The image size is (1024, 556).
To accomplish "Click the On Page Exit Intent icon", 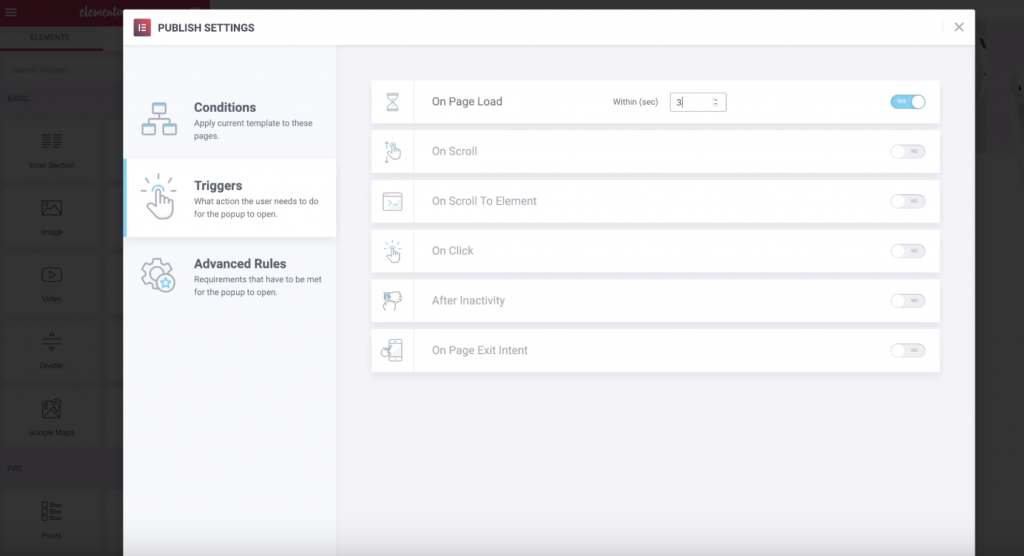I will coord(392,350).
